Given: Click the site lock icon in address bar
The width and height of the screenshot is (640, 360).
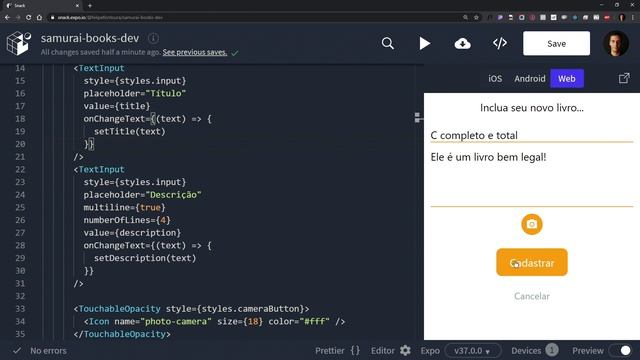Looking at the screenshot, I should pos(52,18).
